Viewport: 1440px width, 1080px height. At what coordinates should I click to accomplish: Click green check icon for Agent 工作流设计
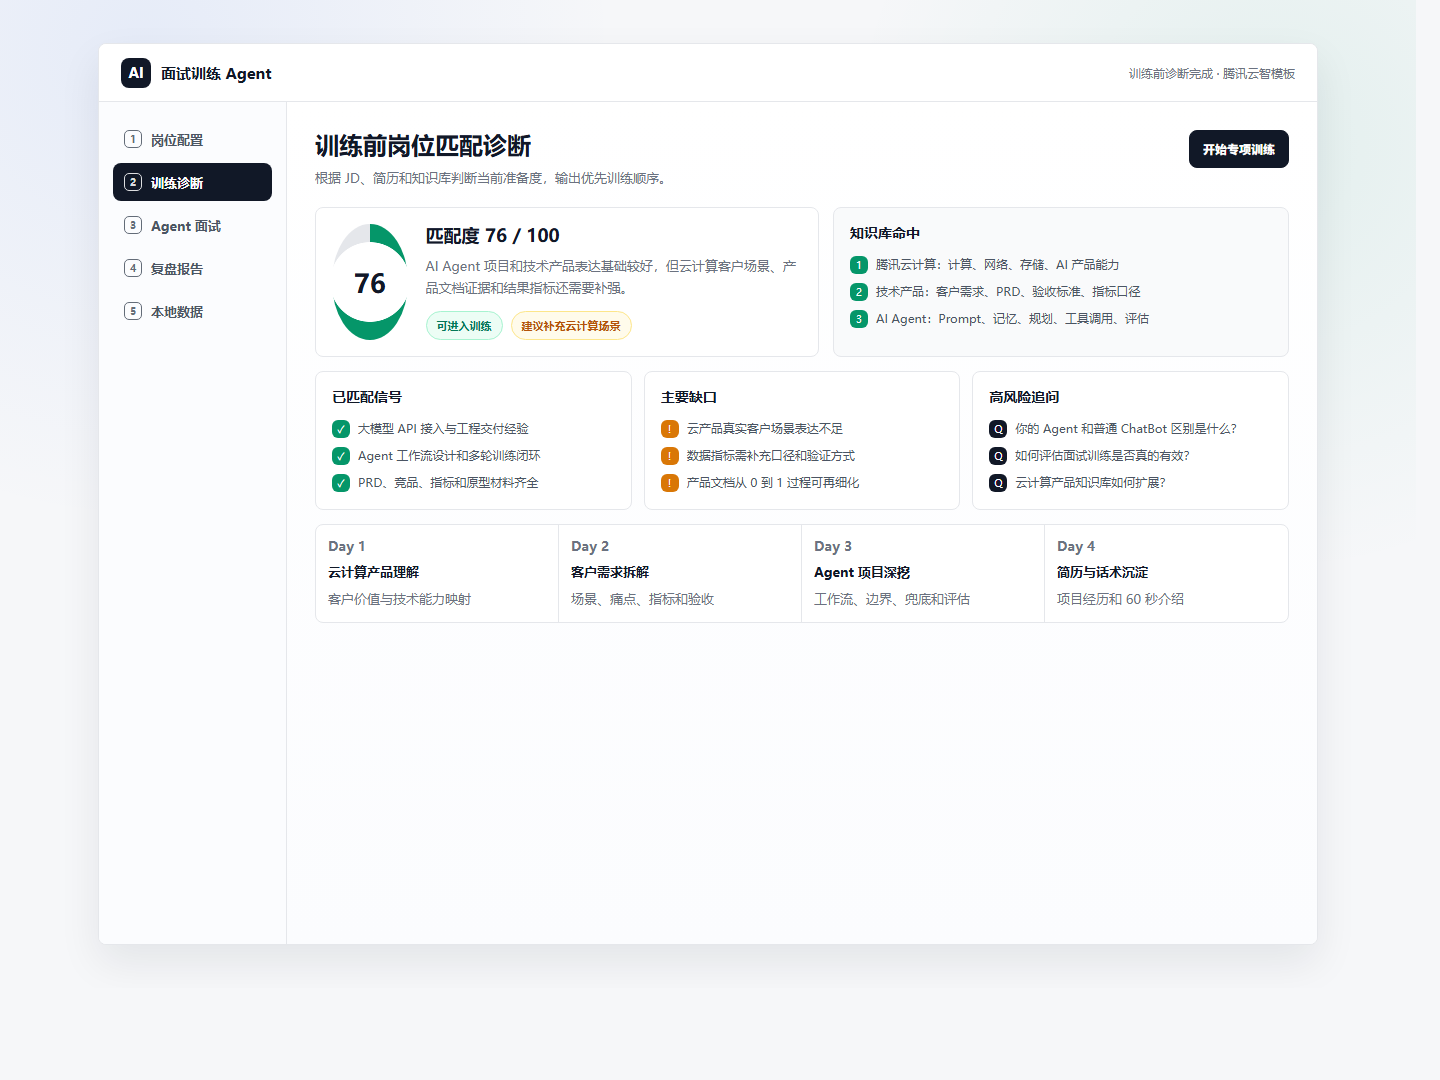click(x=341, y=456)
